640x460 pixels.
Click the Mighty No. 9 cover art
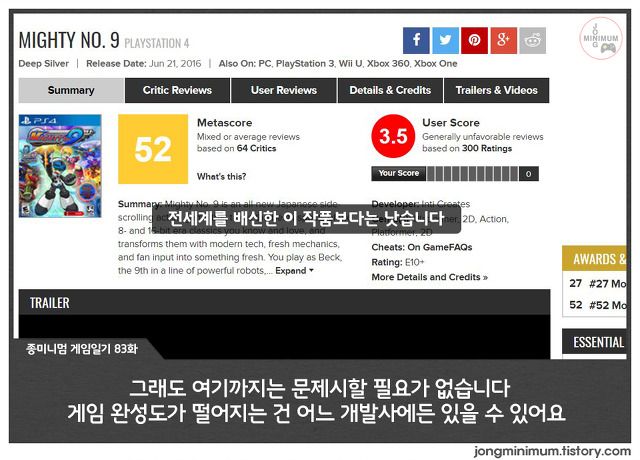(60, 166)
